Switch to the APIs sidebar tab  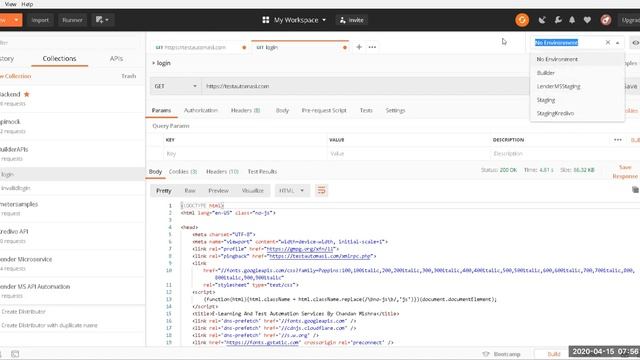(x=116, y=59)
